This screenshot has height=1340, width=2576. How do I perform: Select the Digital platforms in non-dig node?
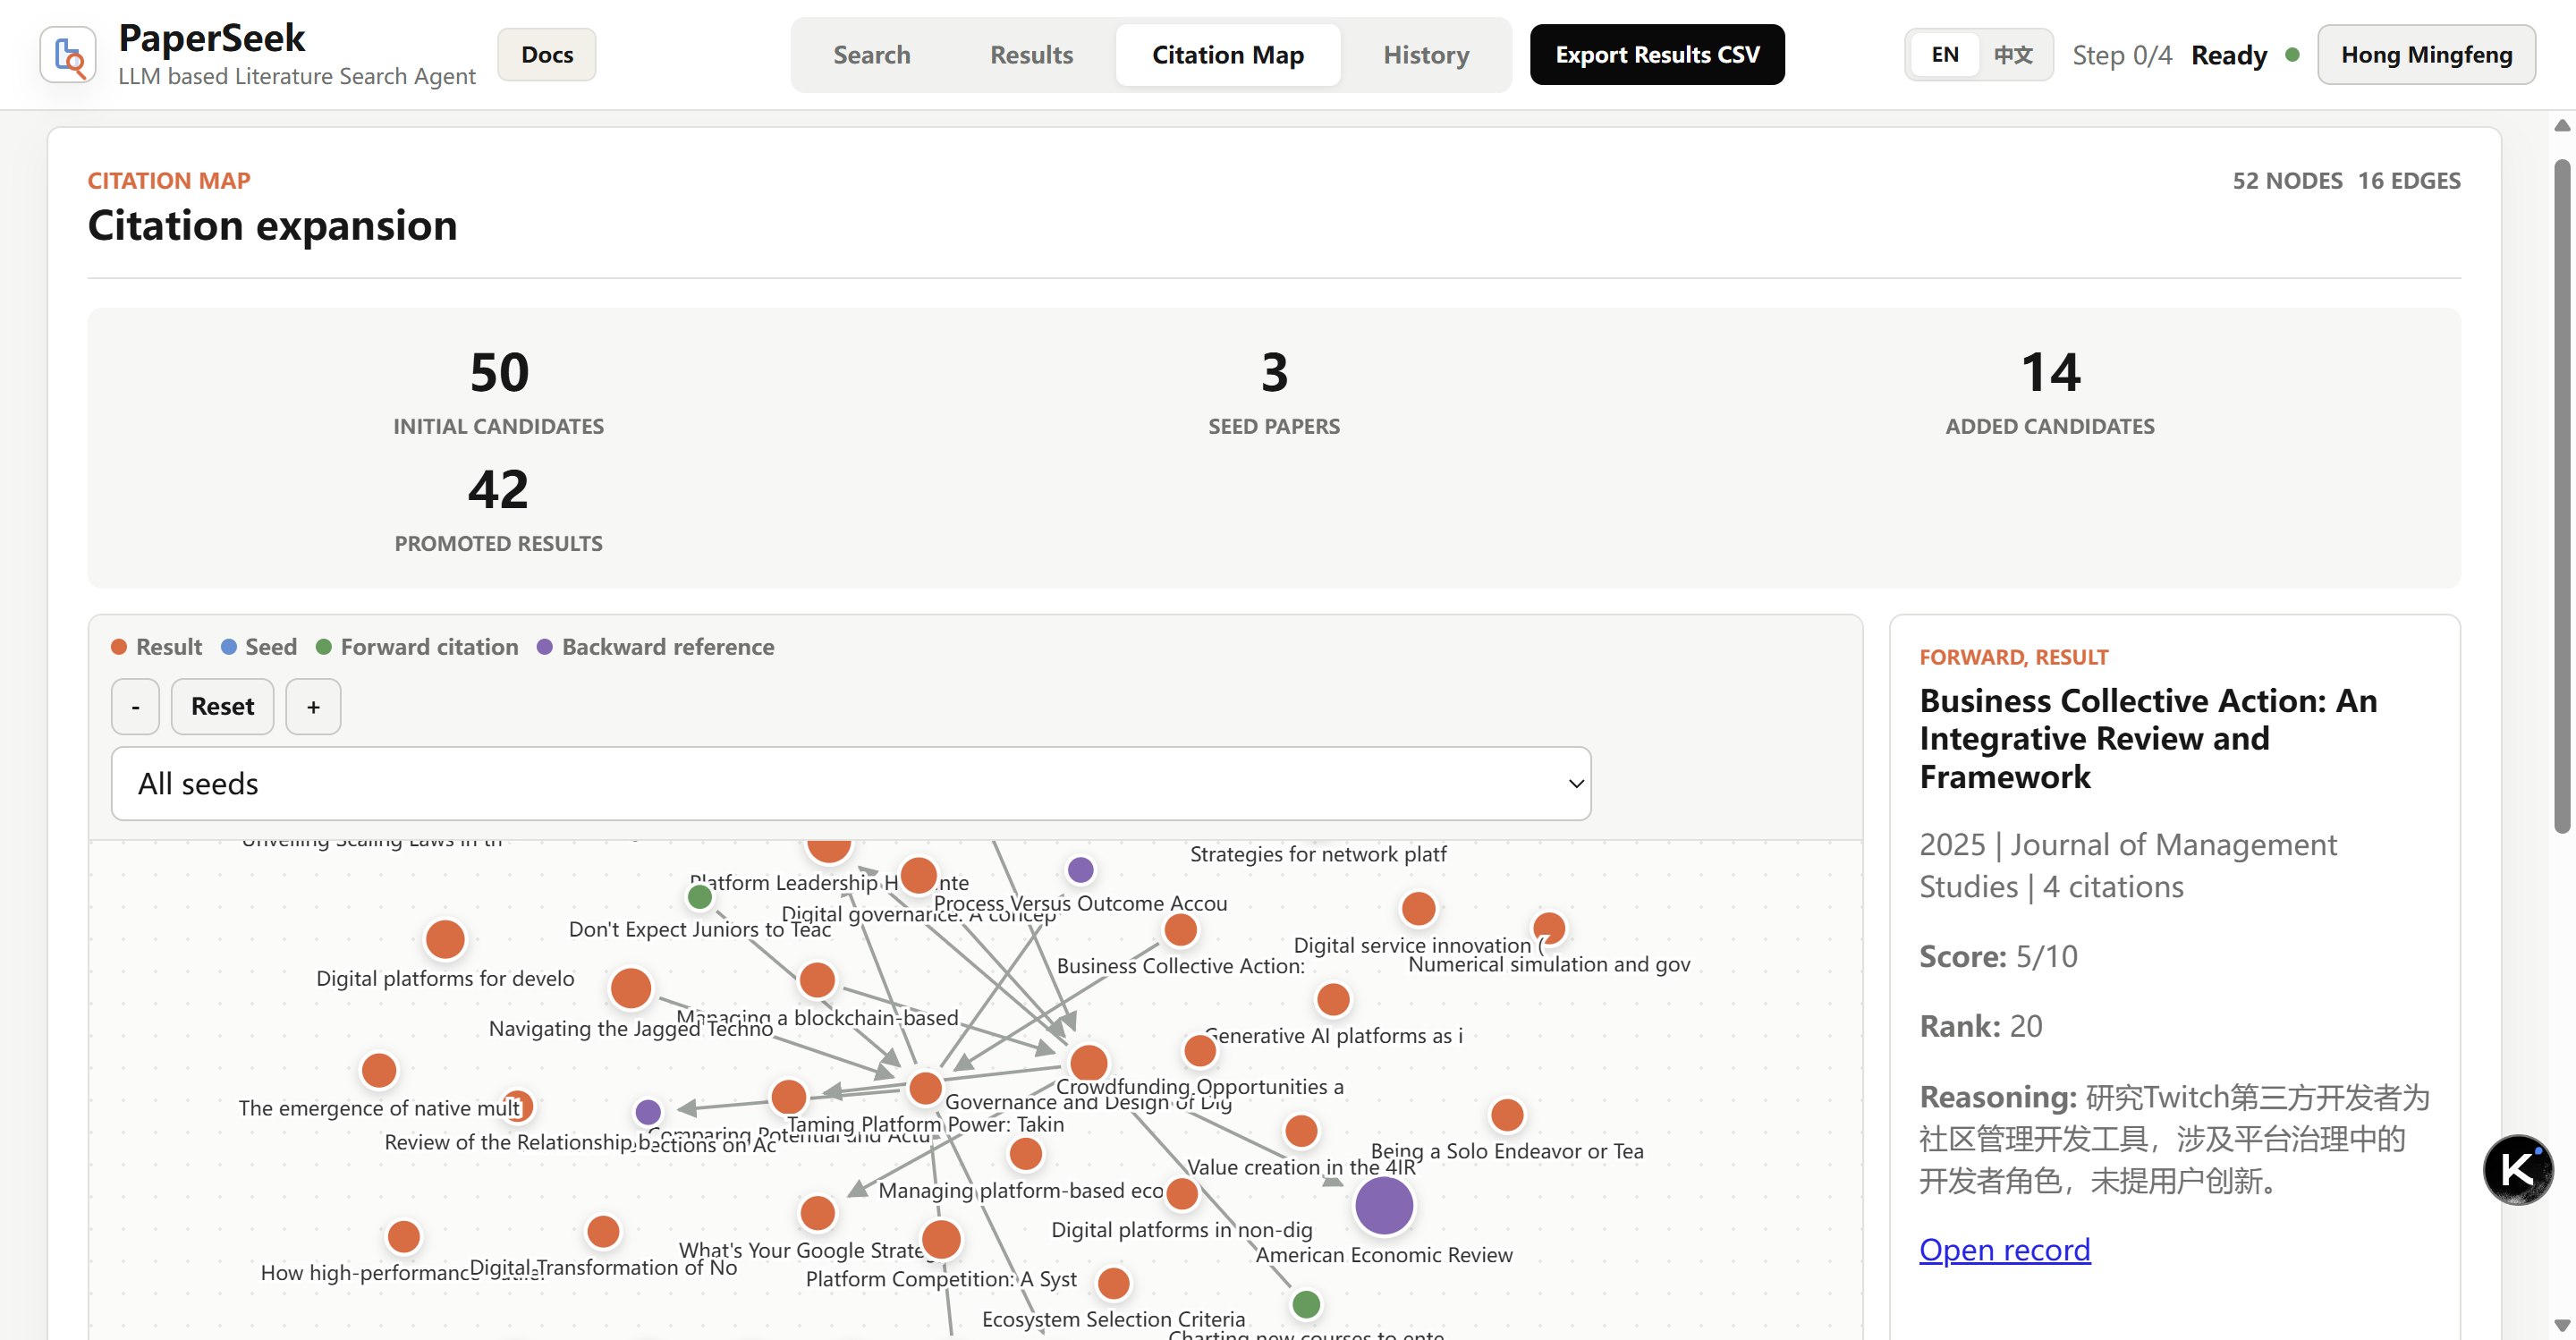(x=1182, y=1193)
